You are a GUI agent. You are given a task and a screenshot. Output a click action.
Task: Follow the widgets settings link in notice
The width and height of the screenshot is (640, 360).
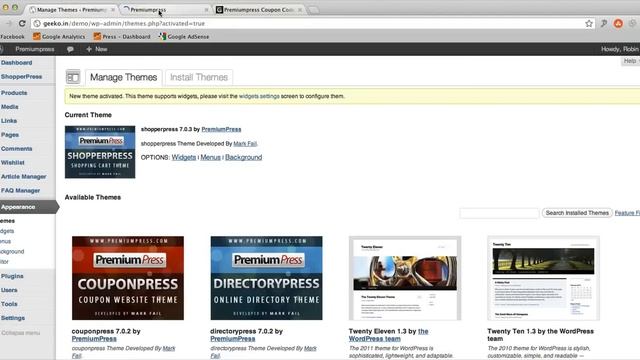tap(259, 96)
